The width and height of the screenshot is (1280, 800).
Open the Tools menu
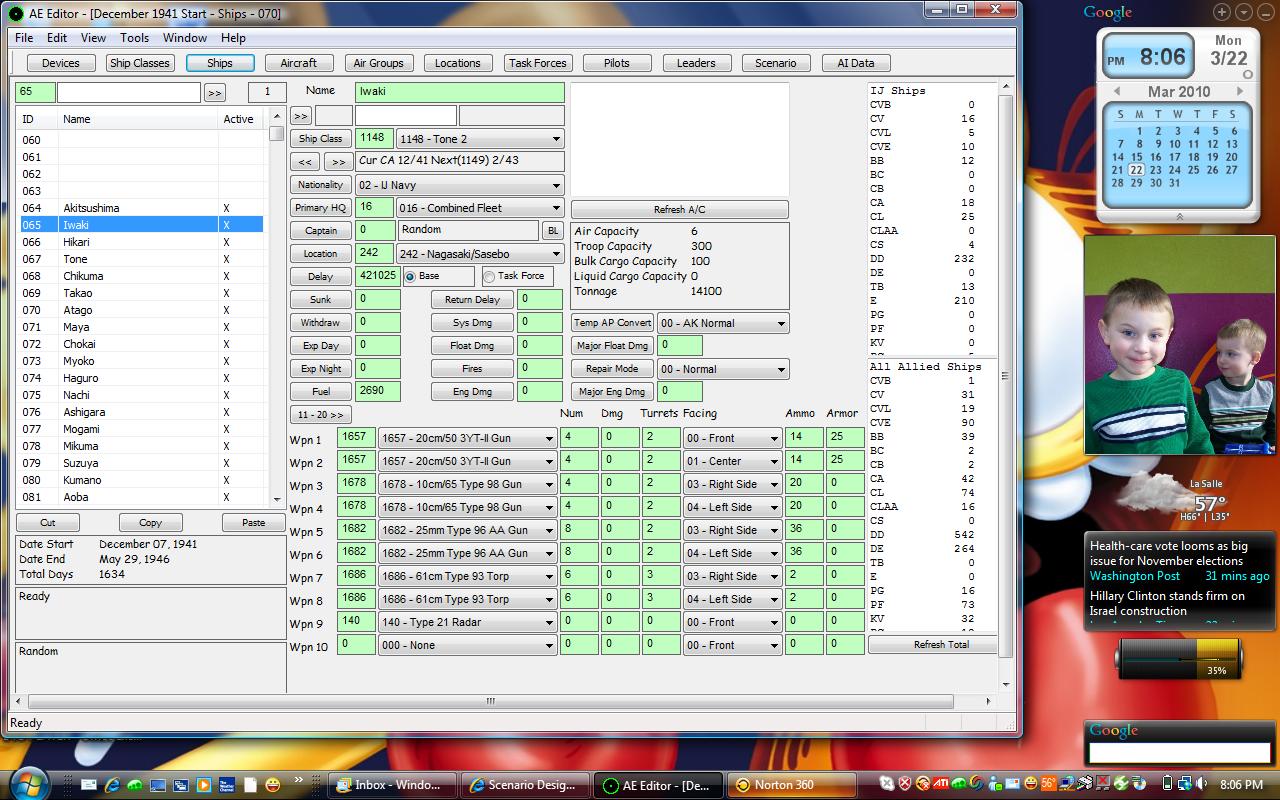tap(134, 38)
